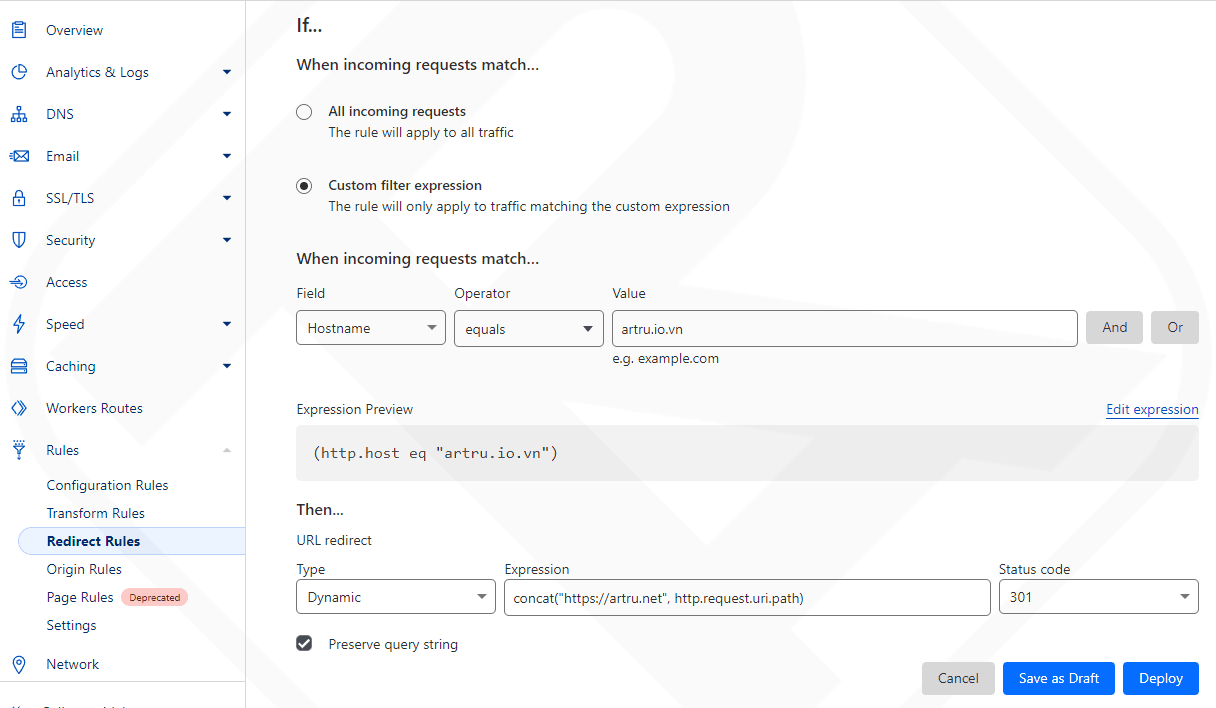The width and height of the screenshot is (1216, 708).
Task: Click the Network location pin icon
Action: point(19,664)
